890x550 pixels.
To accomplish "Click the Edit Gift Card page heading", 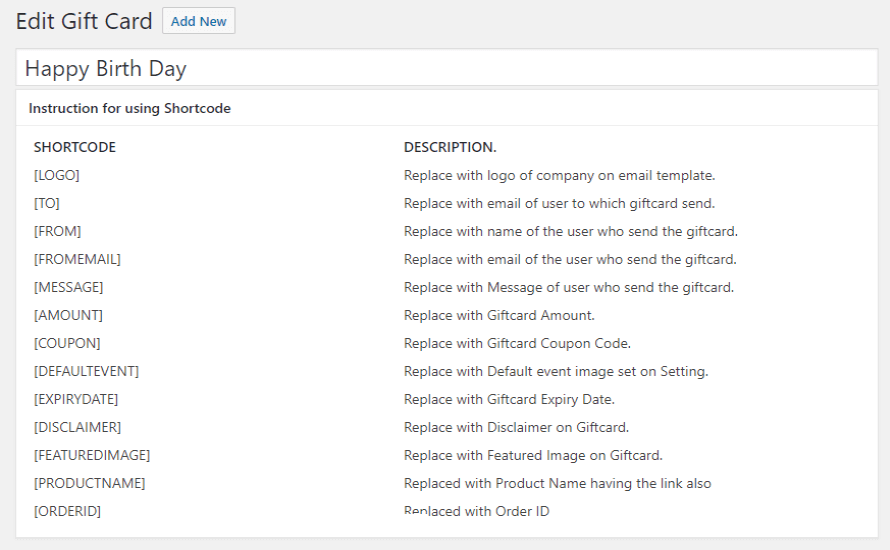I will (x=84, y=21).
